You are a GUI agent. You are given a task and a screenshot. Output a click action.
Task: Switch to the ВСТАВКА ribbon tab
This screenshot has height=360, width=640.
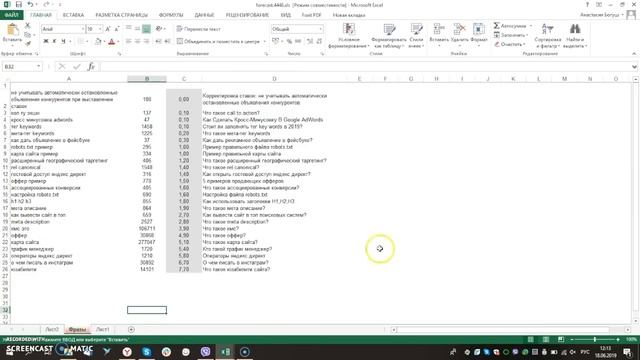point(73,15)
